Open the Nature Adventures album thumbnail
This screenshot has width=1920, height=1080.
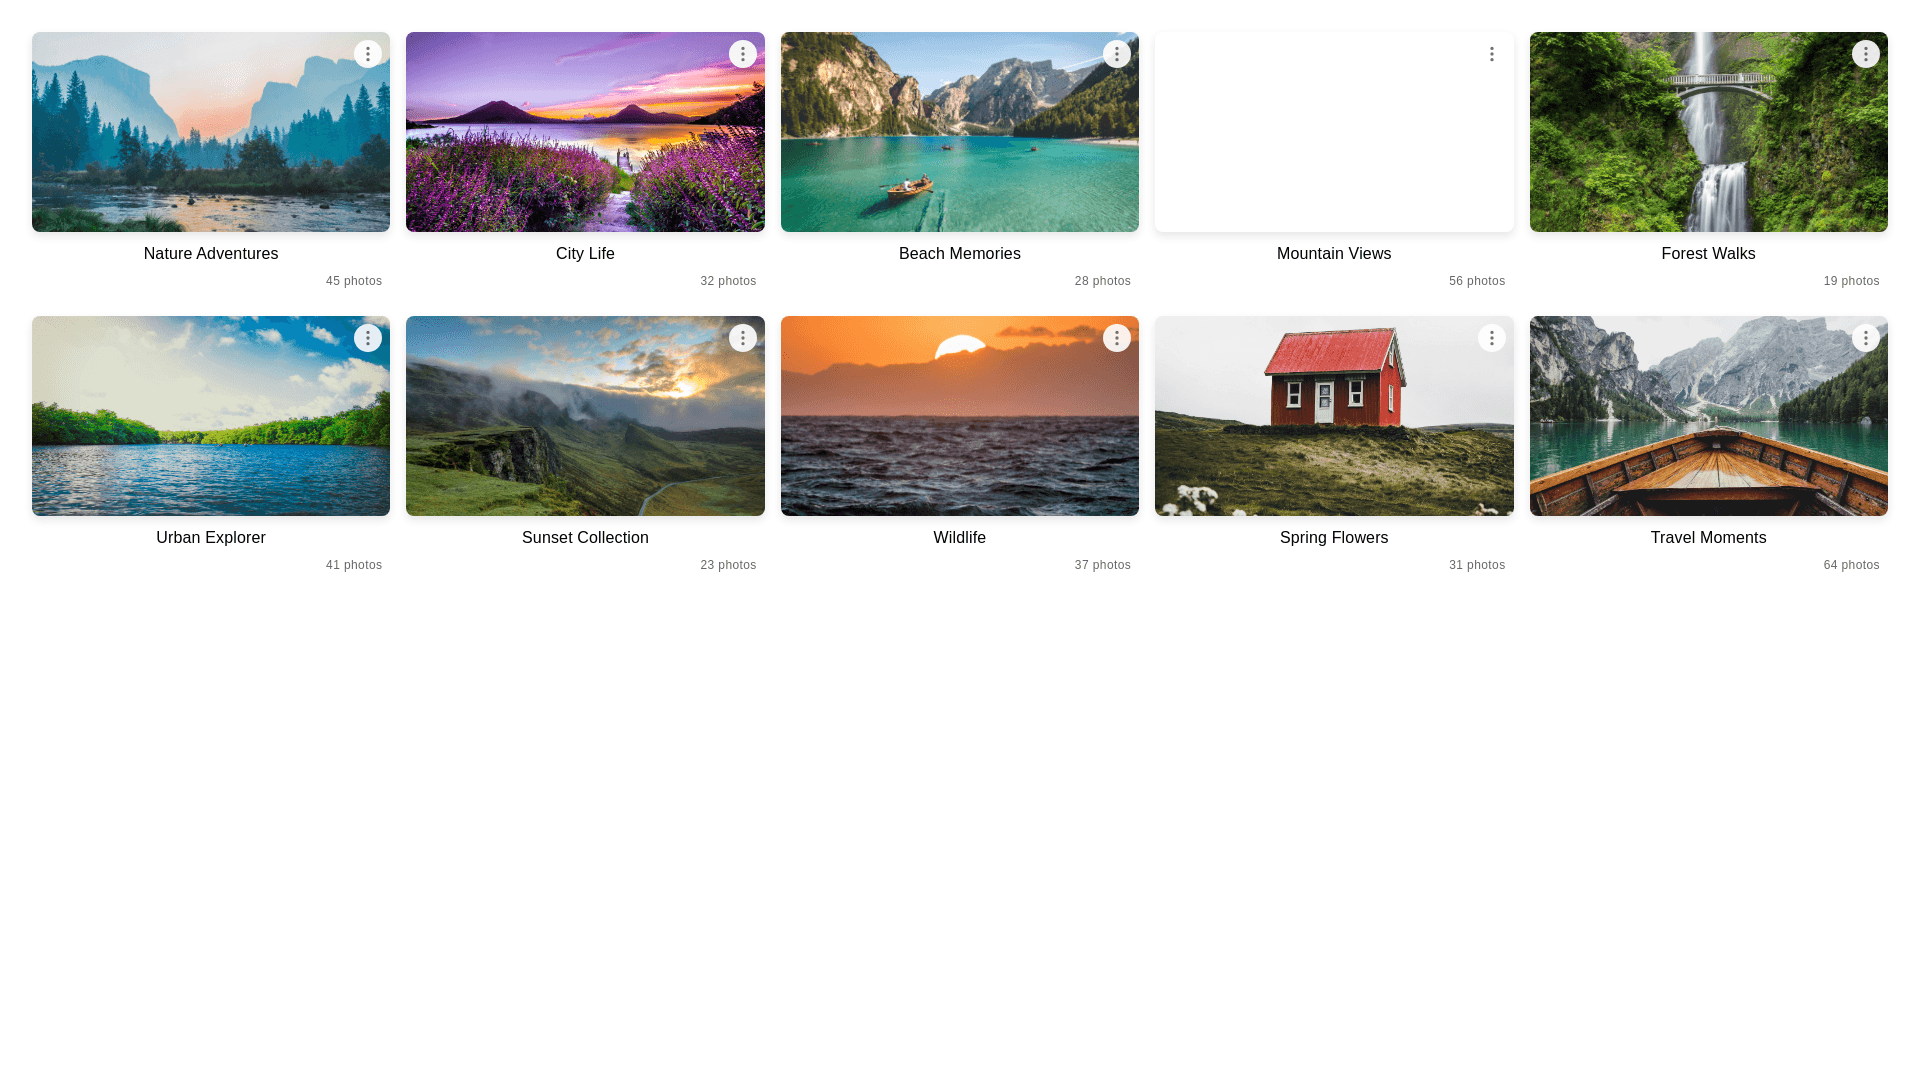point(211,132)
